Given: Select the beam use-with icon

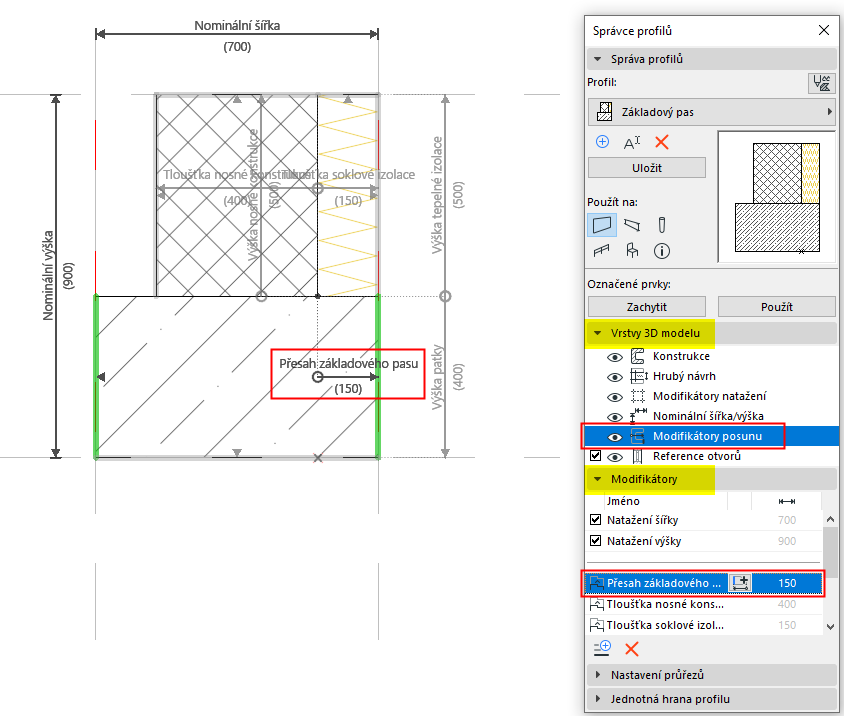Looking at the screenshot, I should (x=632, y=224).
